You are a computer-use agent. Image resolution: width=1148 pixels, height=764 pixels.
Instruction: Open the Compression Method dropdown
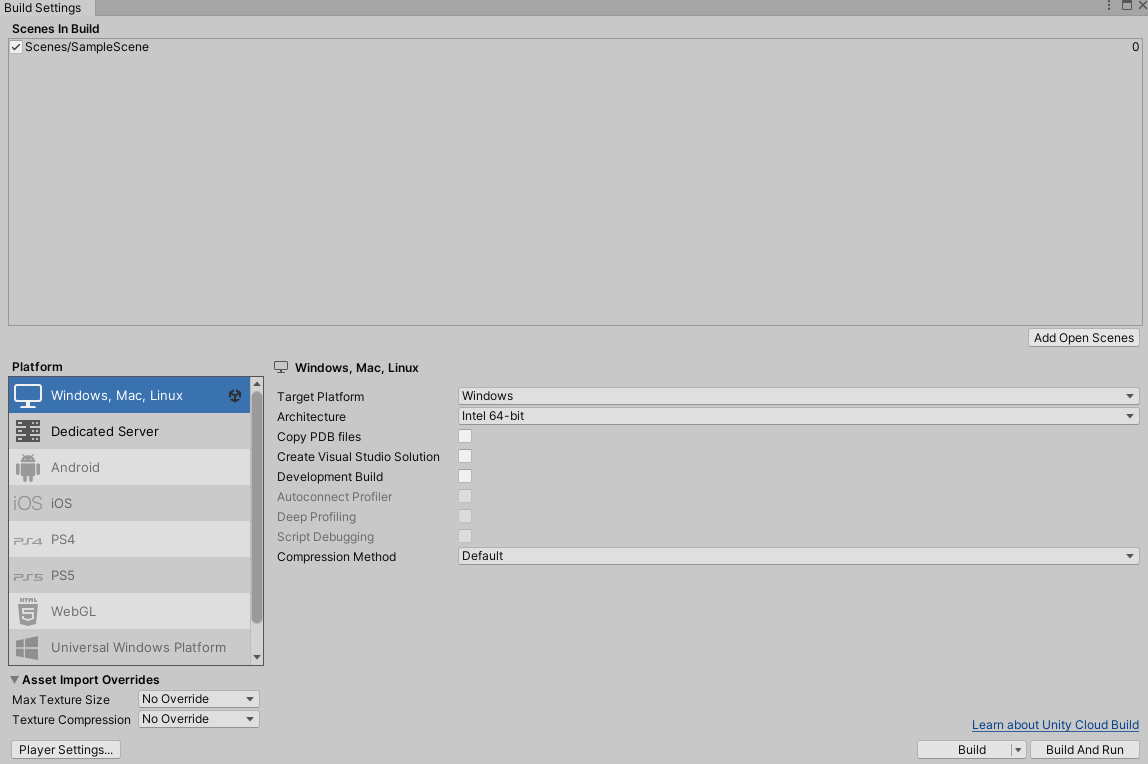point(798,556)
